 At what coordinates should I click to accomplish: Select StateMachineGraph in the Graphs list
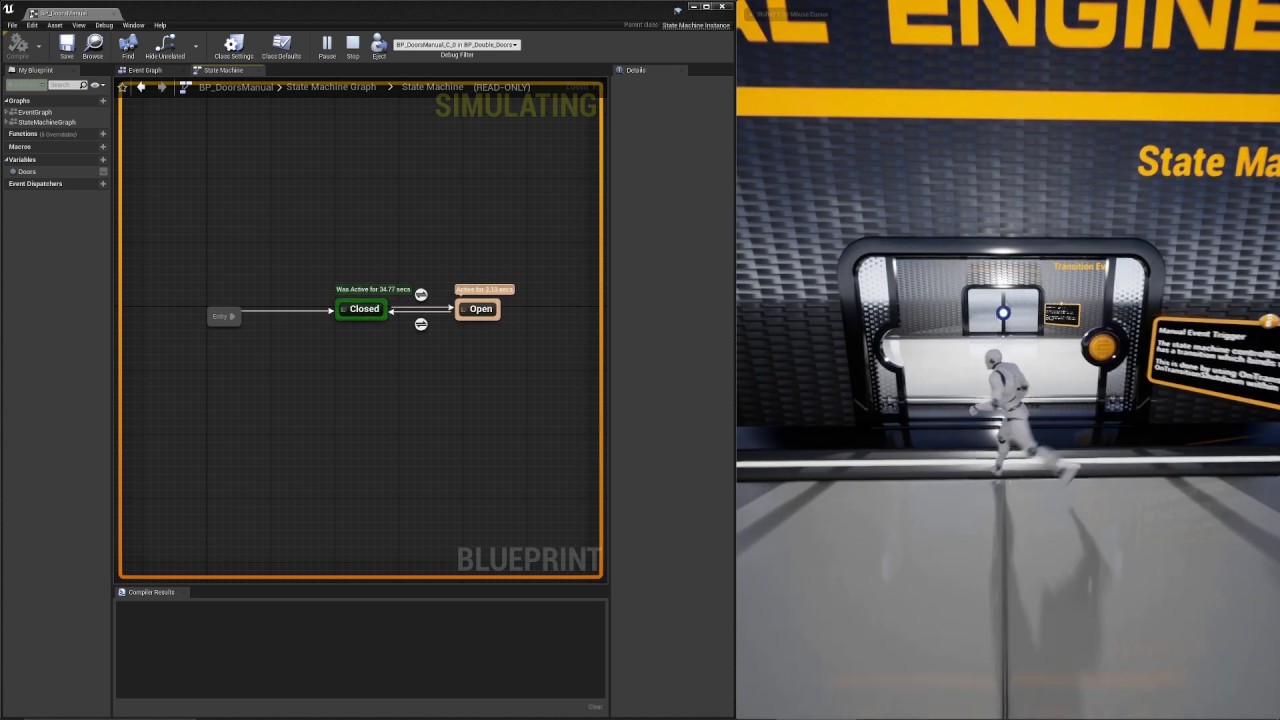point(46,122)
